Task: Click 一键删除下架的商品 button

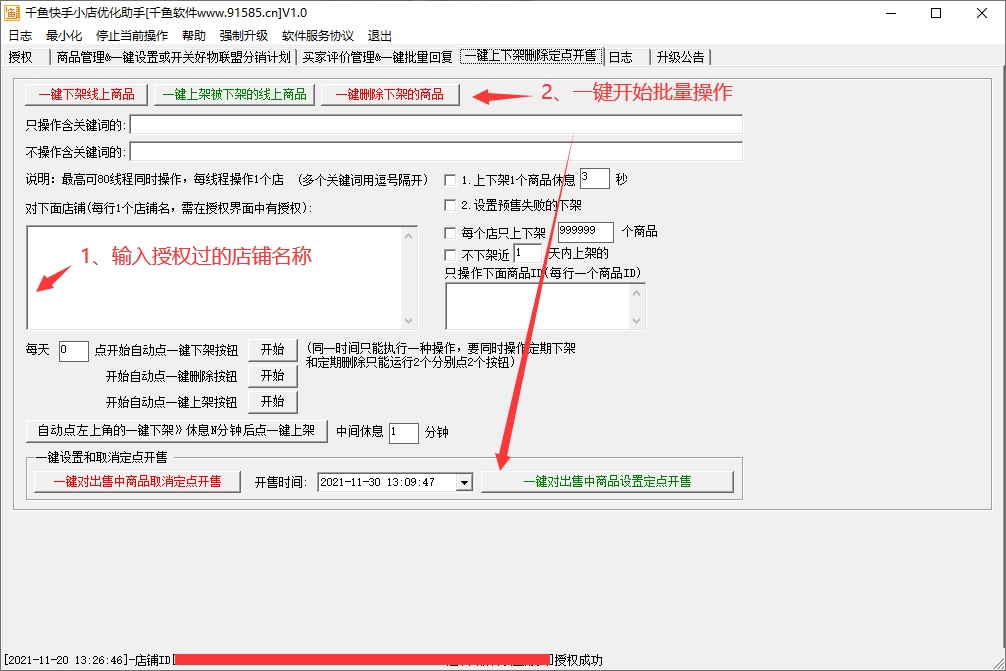Action: [x=390, y=95]
